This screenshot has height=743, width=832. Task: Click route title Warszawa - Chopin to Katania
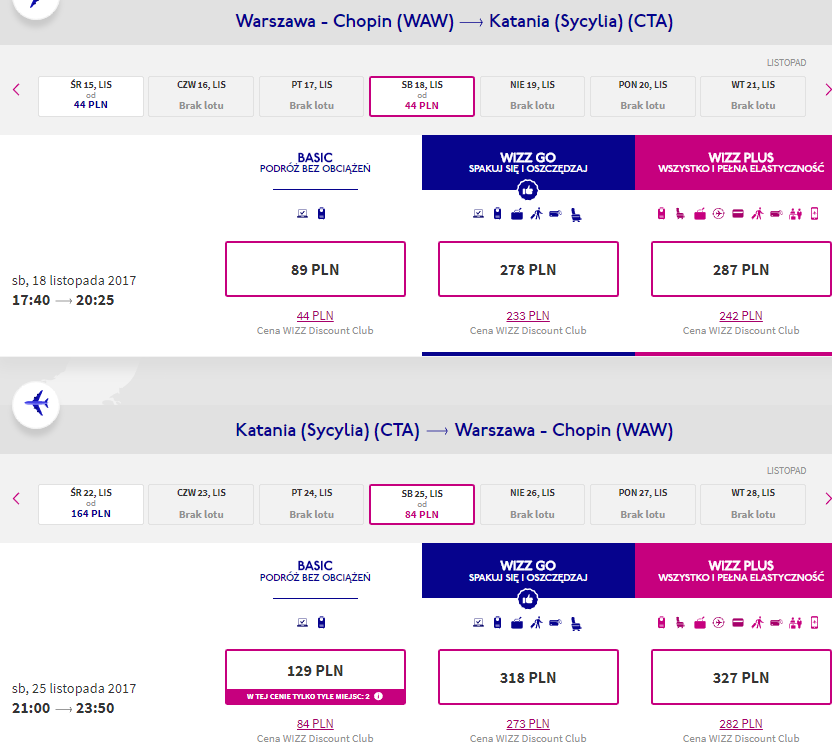454,21
